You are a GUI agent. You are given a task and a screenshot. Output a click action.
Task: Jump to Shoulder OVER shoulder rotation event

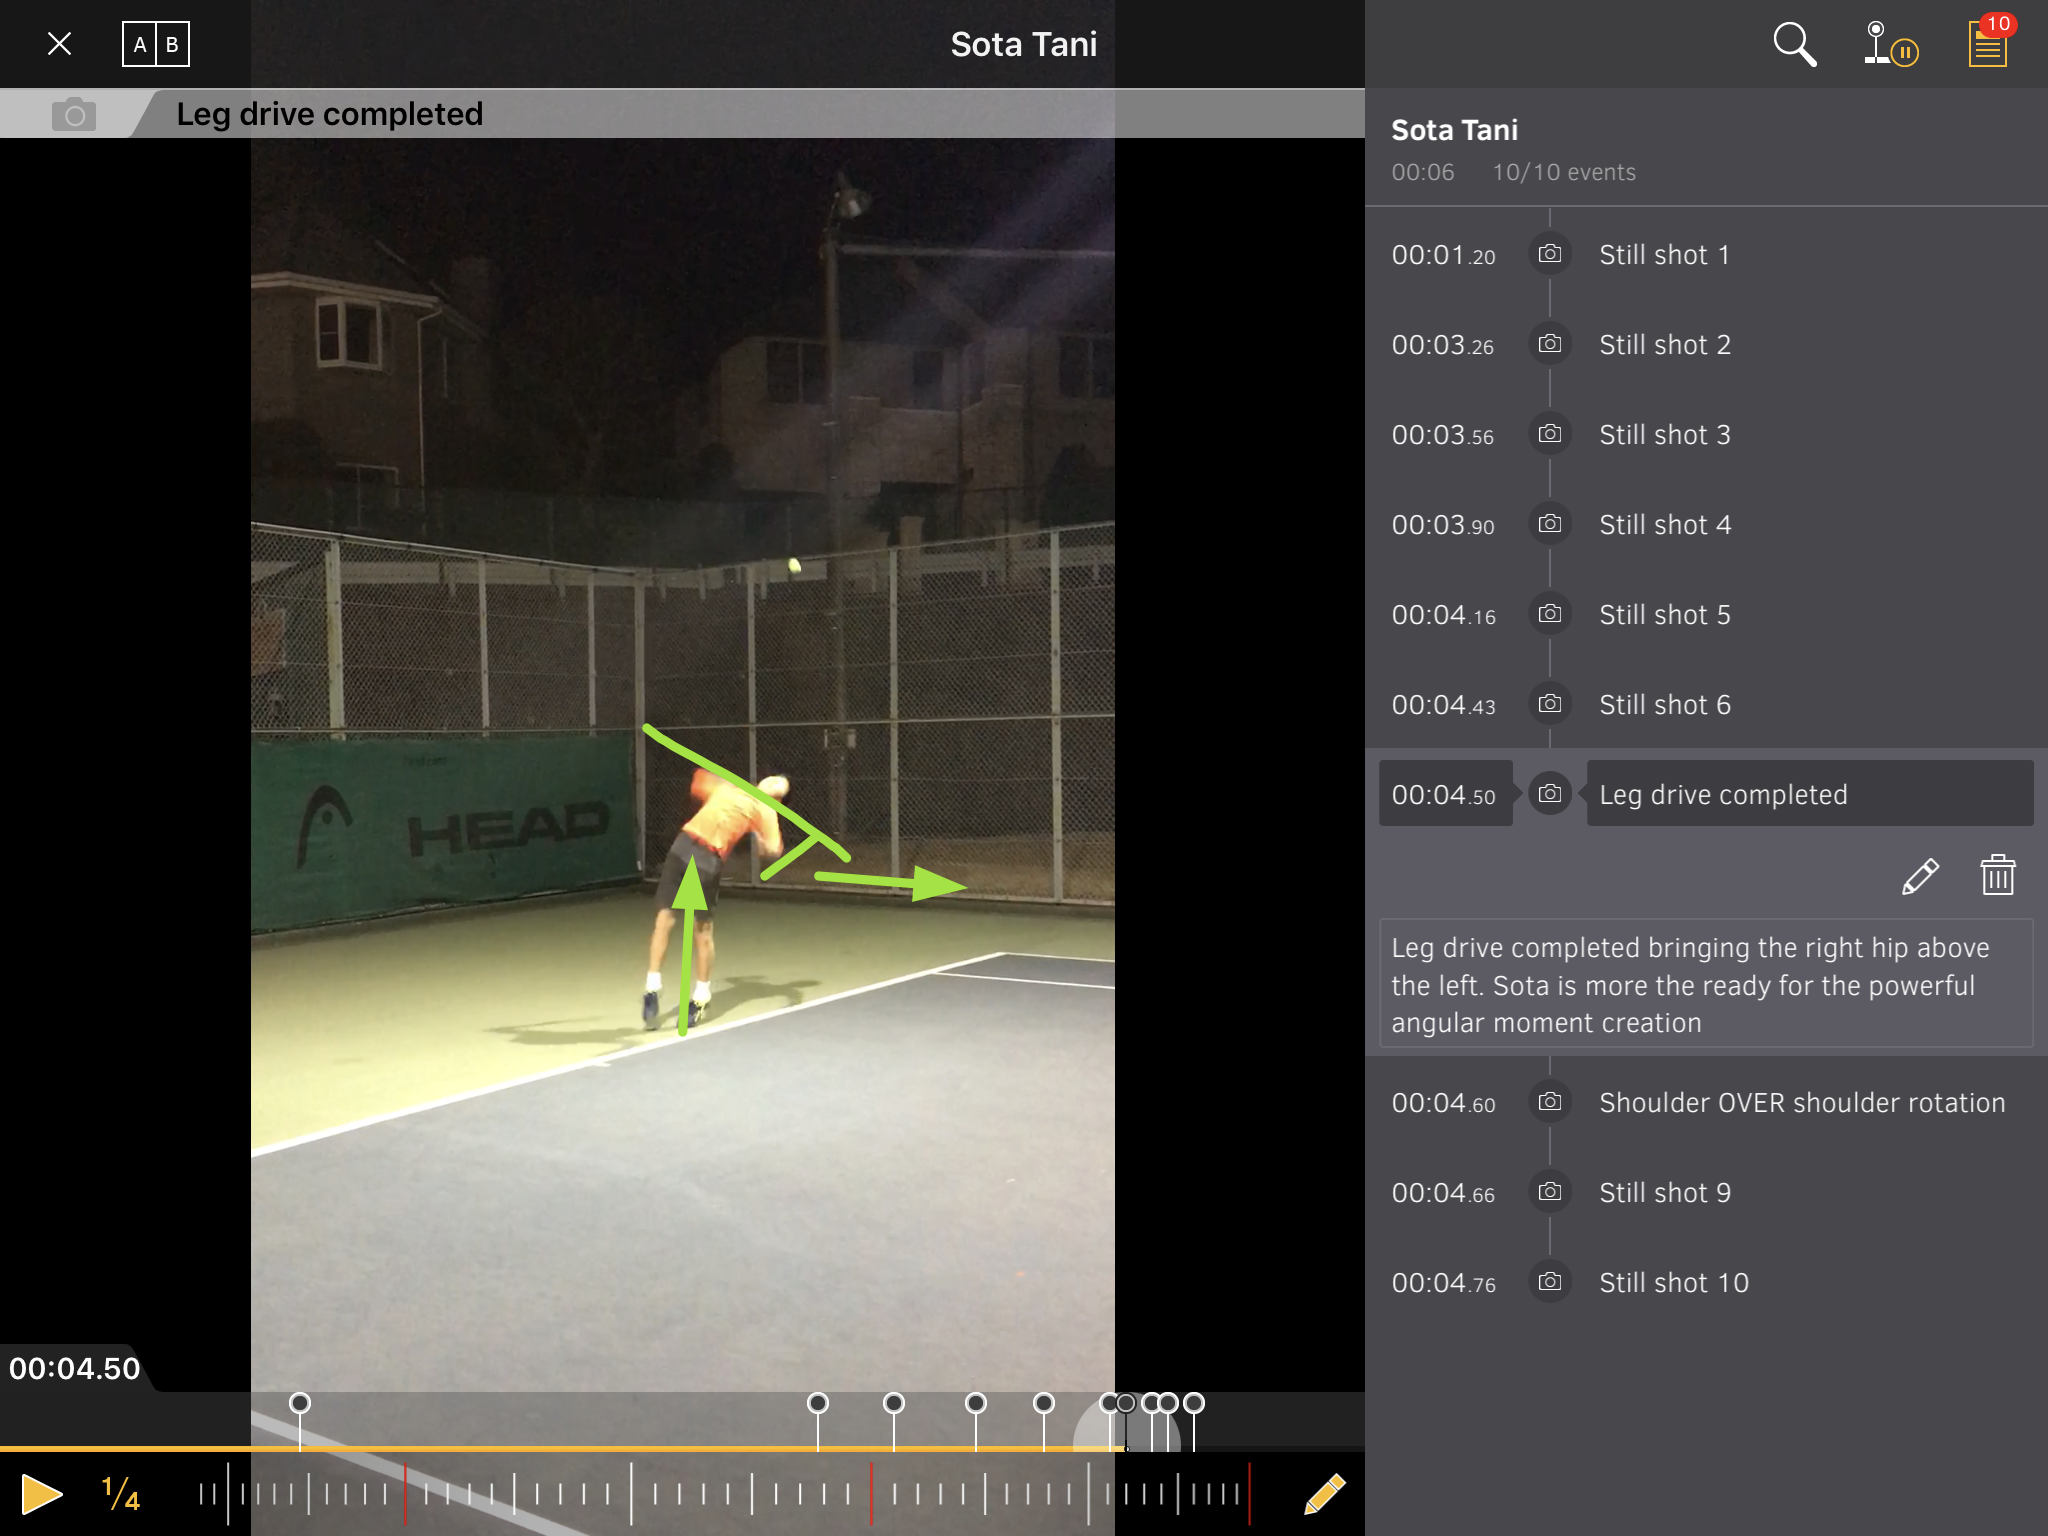pyautogui.click(x=1801, y=1103)
